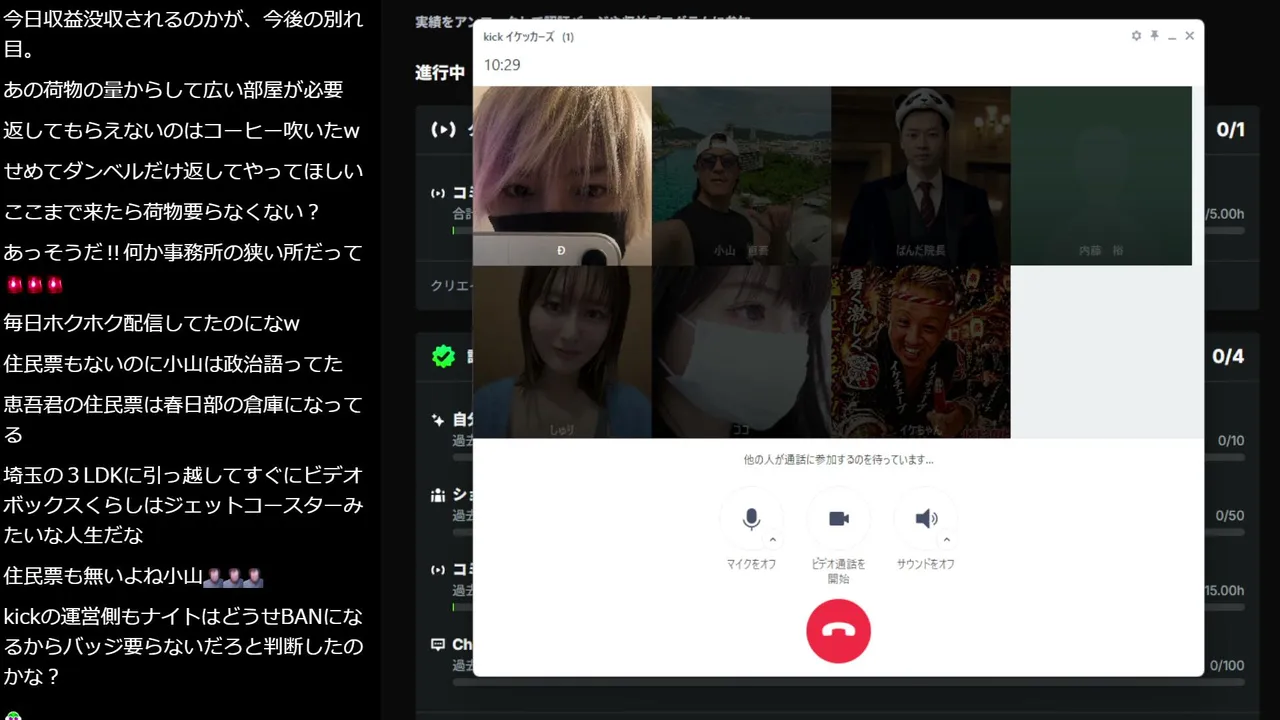1280x720 pixels.
Task: Select the masked ココ participant tile
Action: coord(741,352)
